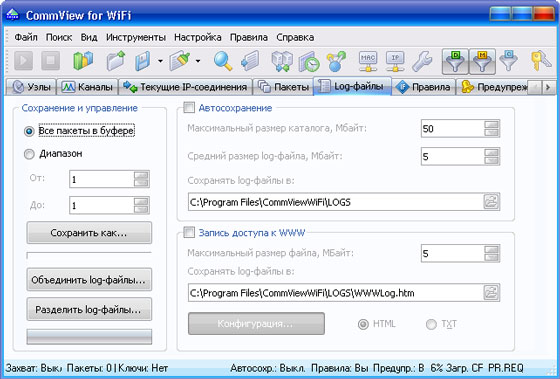Open the Правила menu
Viewport: 560px width, 379px height.
[249, 37]
